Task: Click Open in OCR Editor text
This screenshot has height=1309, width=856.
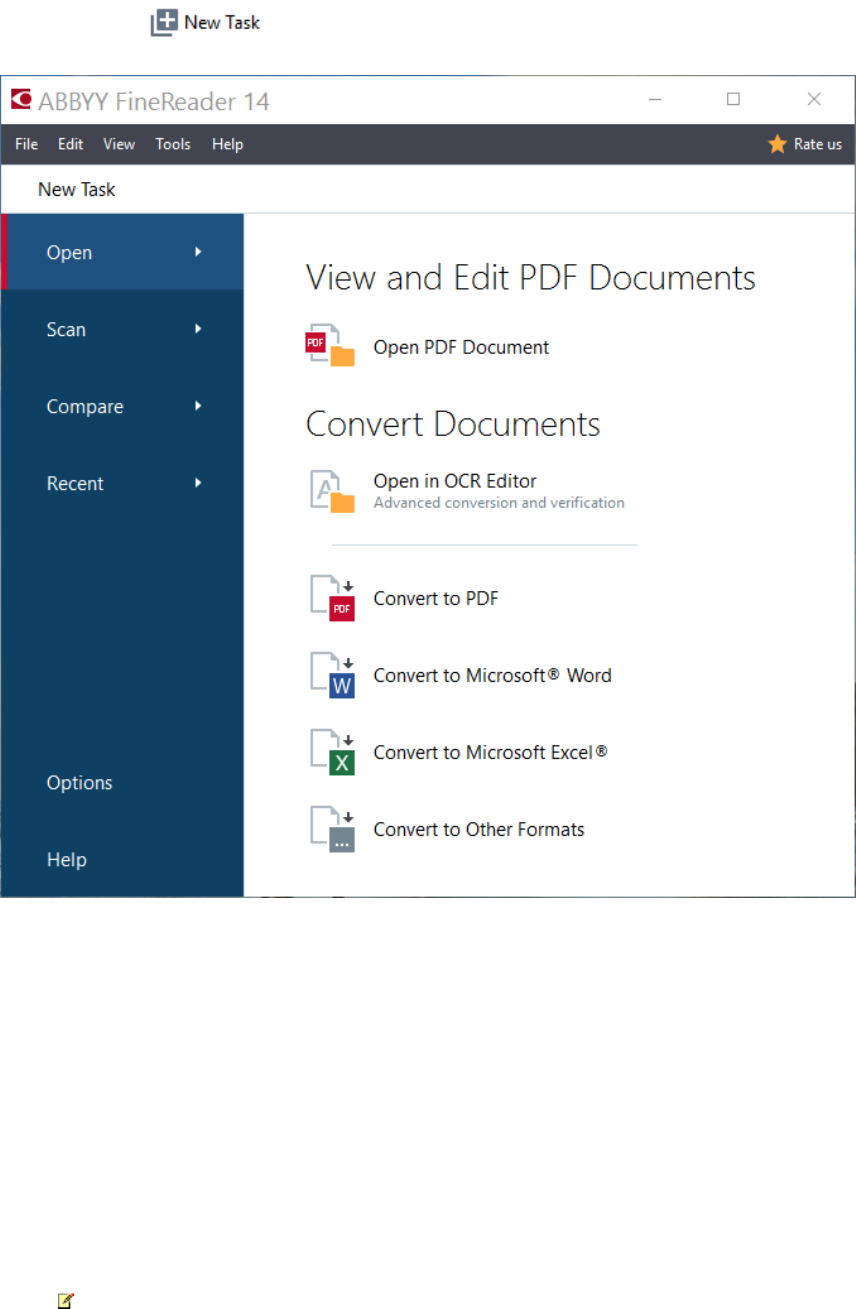Action: point(455,481)
